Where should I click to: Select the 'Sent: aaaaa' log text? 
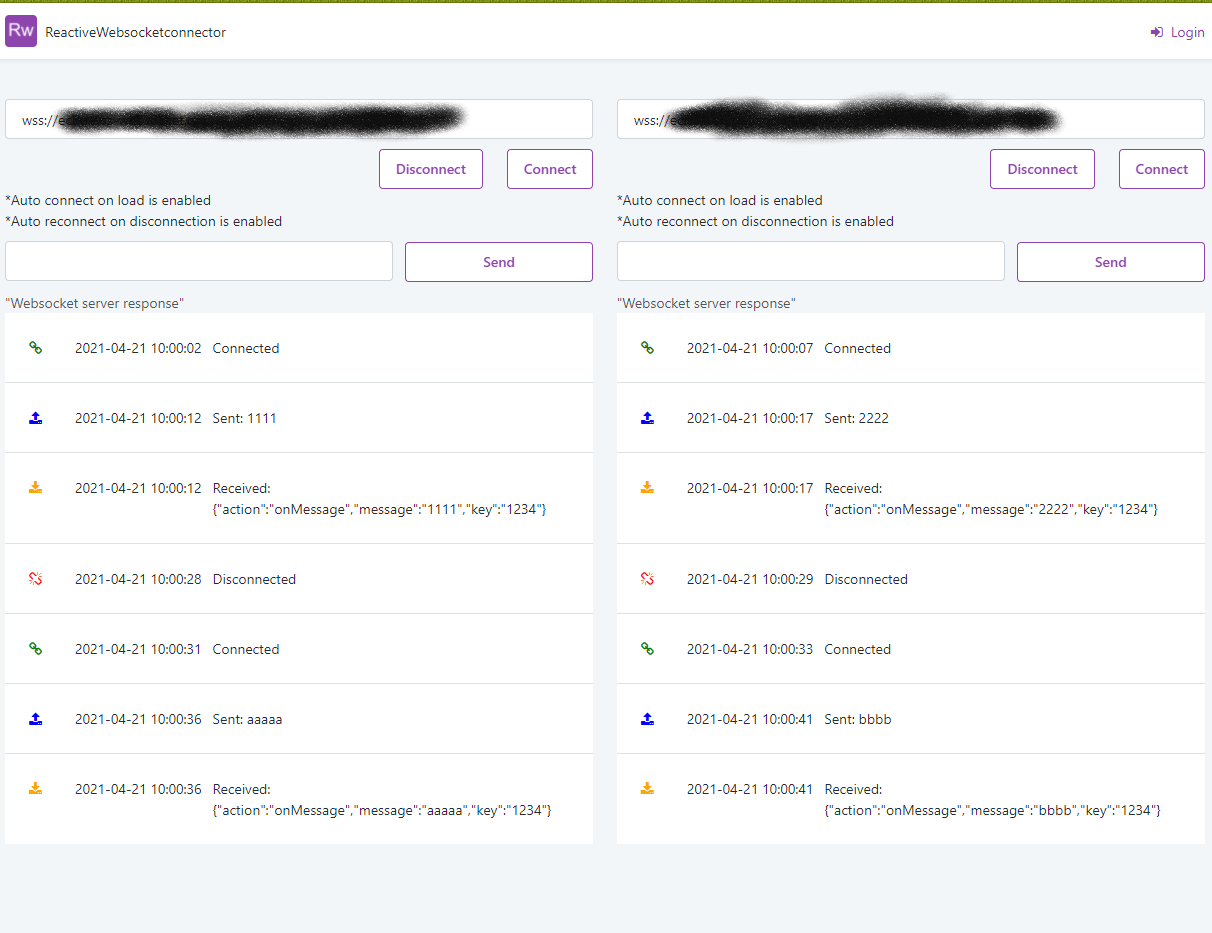pyautogui.click(x=248, y=719)
